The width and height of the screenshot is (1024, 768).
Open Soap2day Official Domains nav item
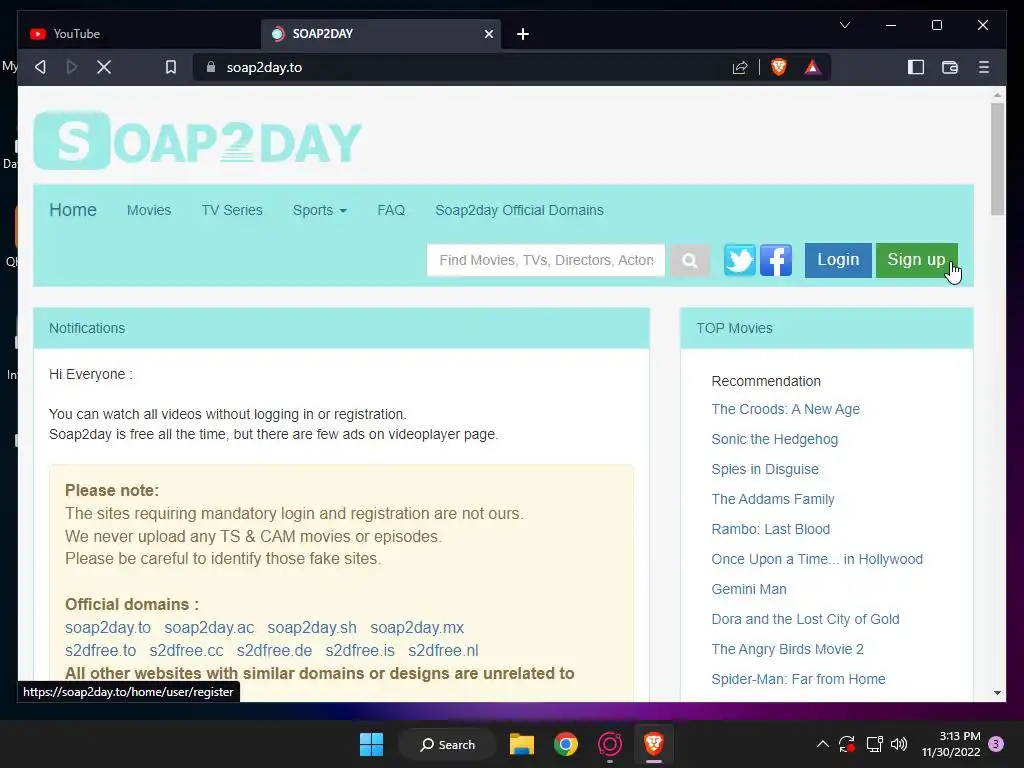(519, 210)
